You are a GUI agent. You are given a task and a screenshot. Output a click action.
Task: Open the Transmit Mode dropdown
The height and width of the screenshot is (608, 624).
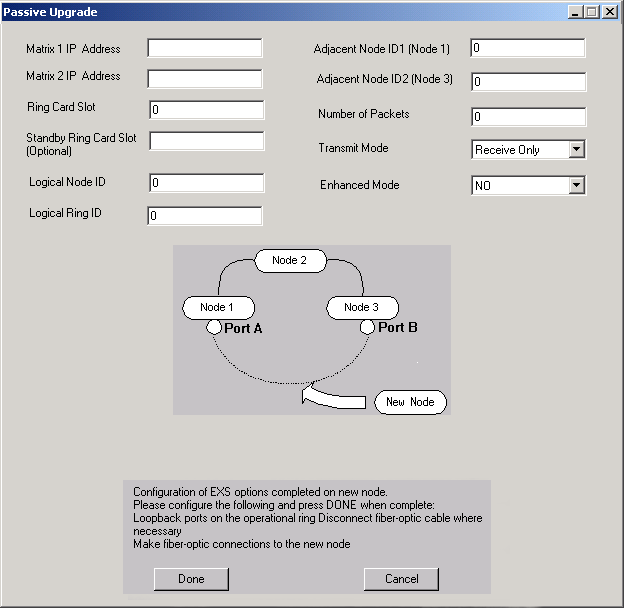[575, 150]
